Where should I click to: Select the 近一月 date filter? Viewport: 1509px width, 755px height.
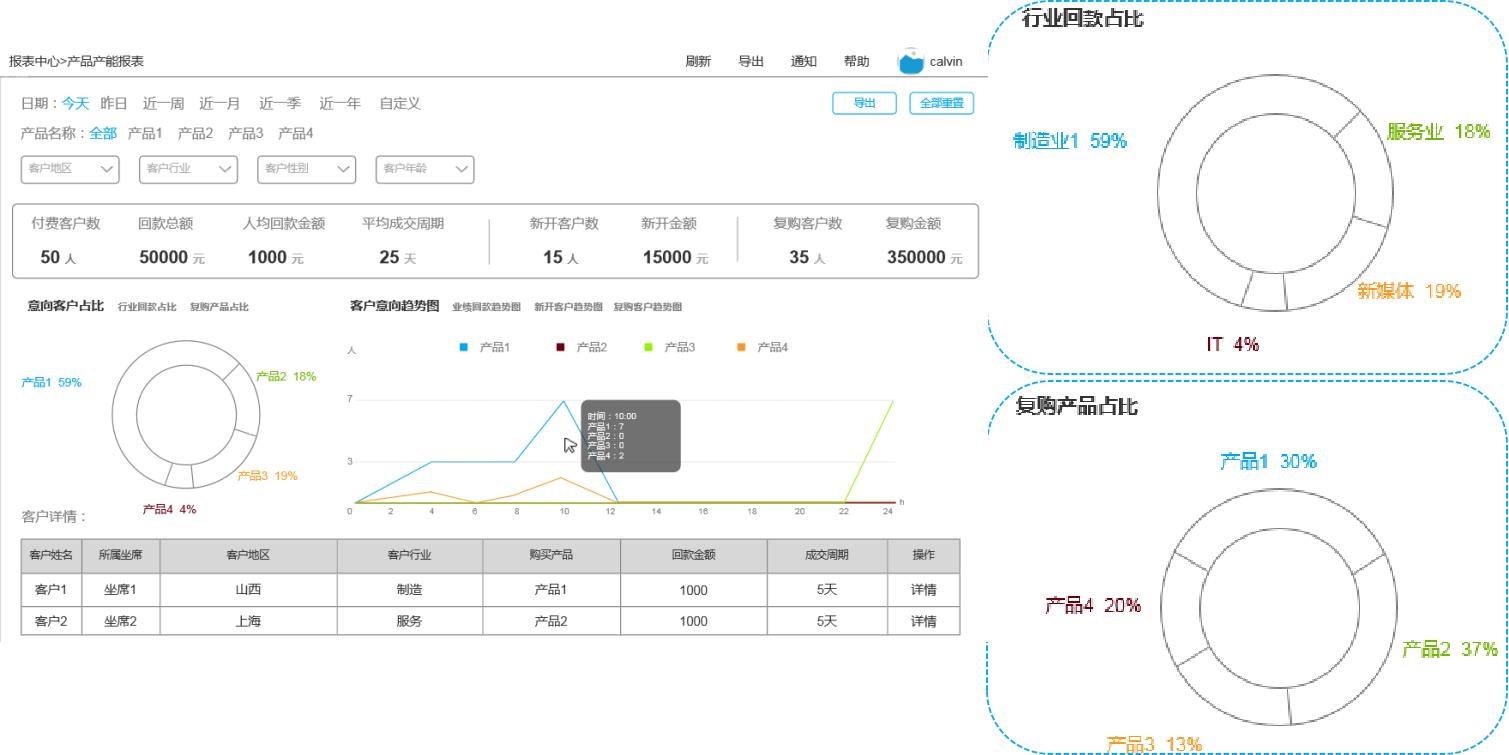click(x=220, y=104)
